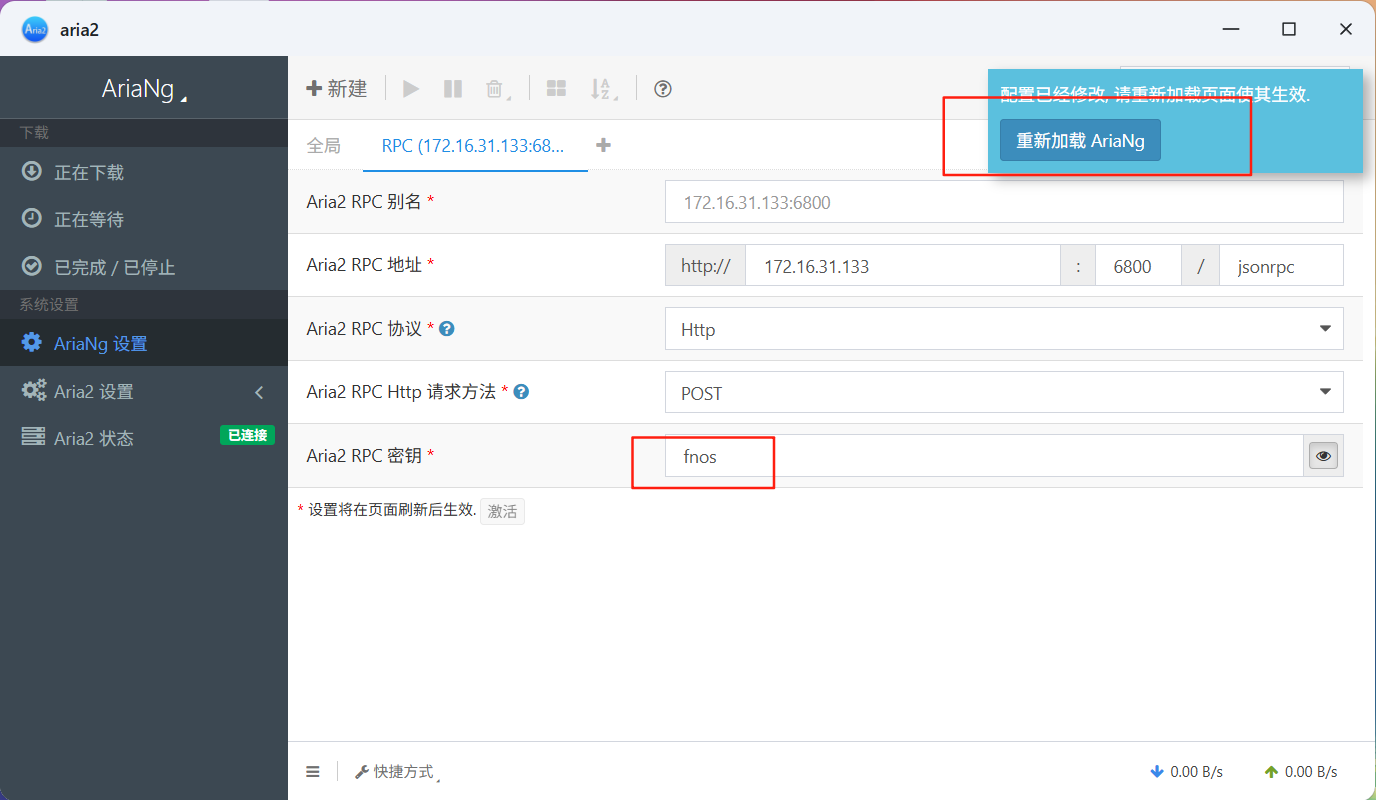Screen dimensions: 1376x800
Task: Open Aria2 状态 in the sidebar
Action: [x=144, y=438]
